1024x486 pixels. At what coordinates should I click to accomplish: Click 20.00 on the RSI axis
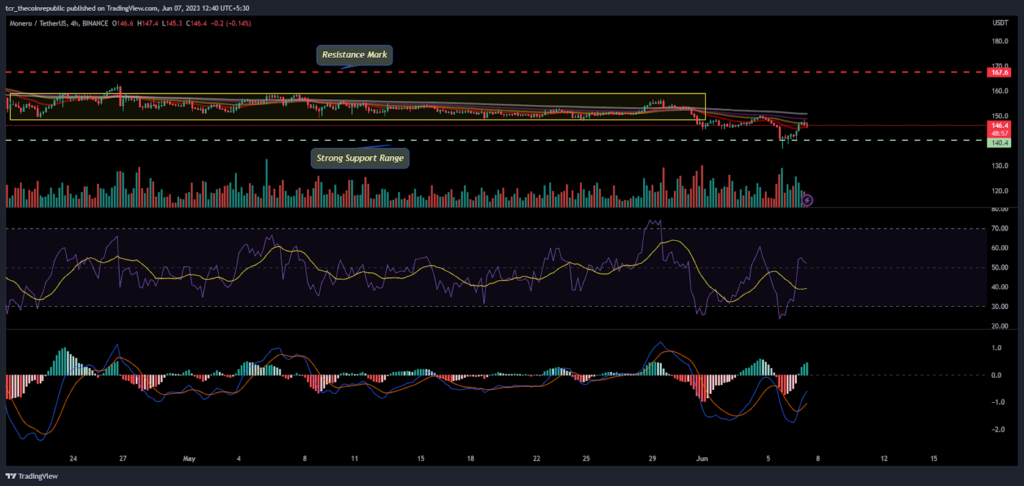[1000, 326]
